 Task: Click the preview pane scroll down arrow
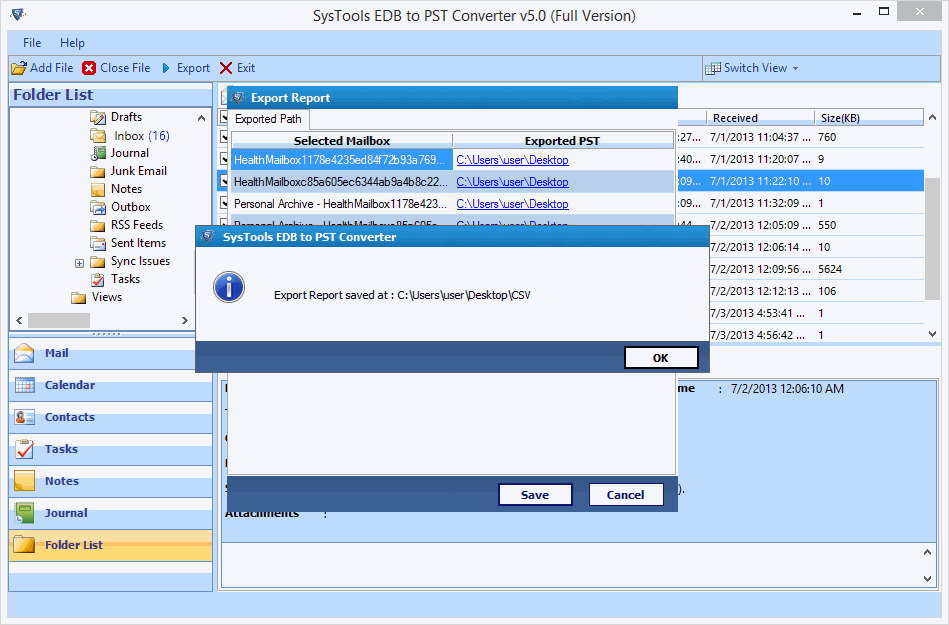[927, 579]
